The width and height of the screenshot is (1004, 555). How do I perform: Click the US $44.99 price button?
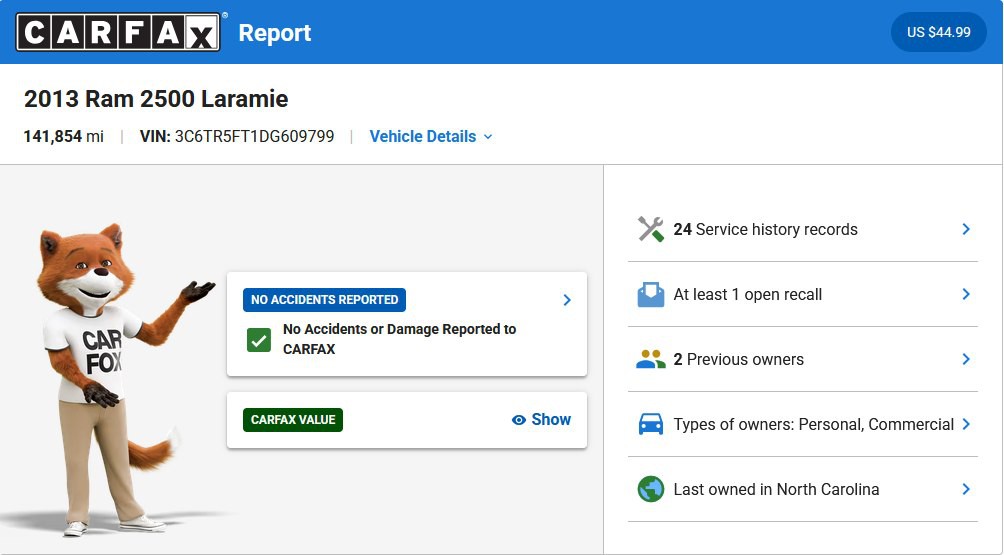tap(939, 32)
